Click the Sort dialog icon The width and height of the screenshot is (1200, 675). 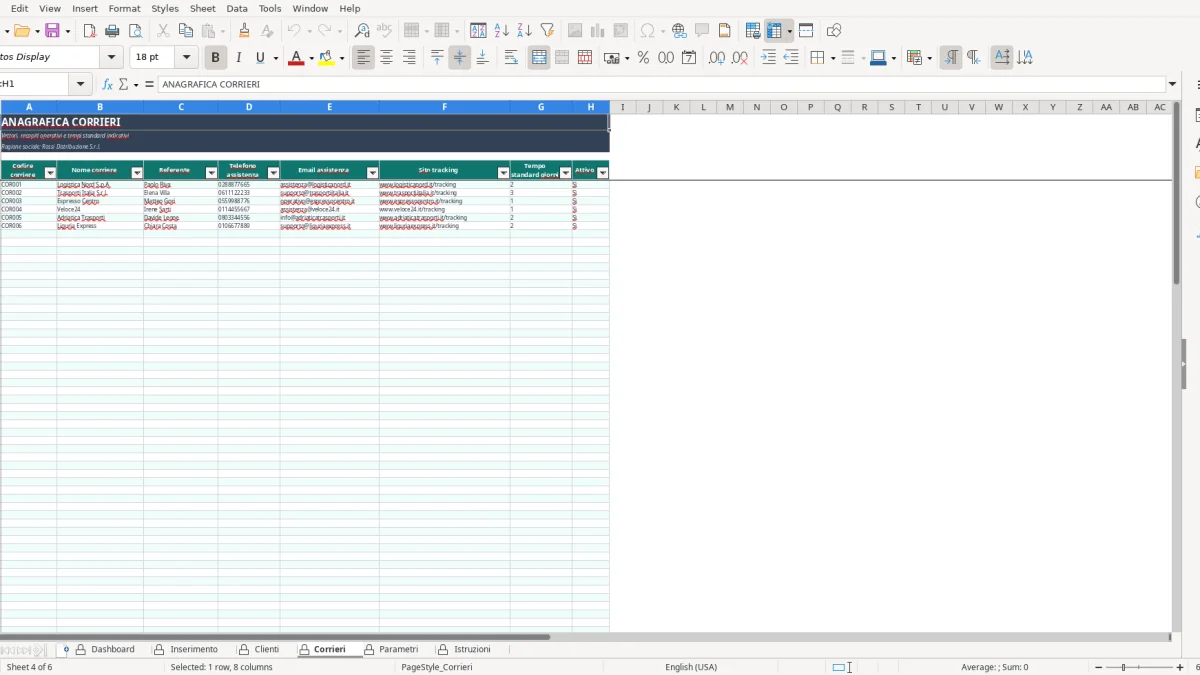coord(479,31)
